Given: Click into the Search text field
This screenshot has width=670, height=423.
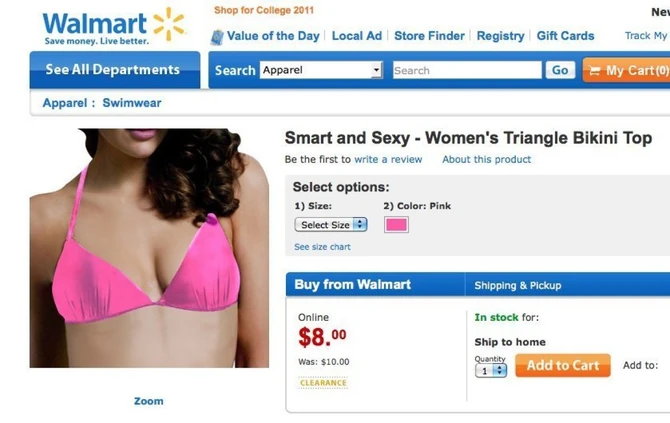Looking at the screenshot, I should (467, 70).
